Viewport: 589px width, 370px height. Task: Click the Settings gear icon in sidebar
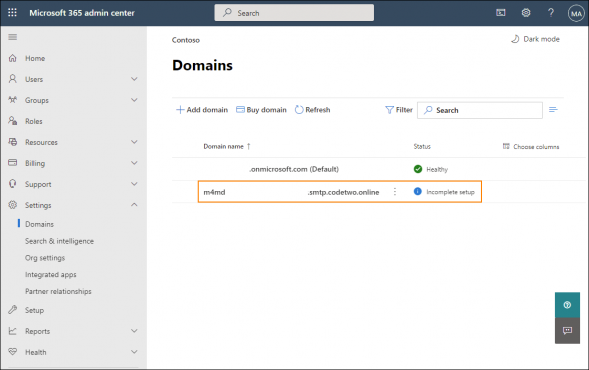(13, 205)
